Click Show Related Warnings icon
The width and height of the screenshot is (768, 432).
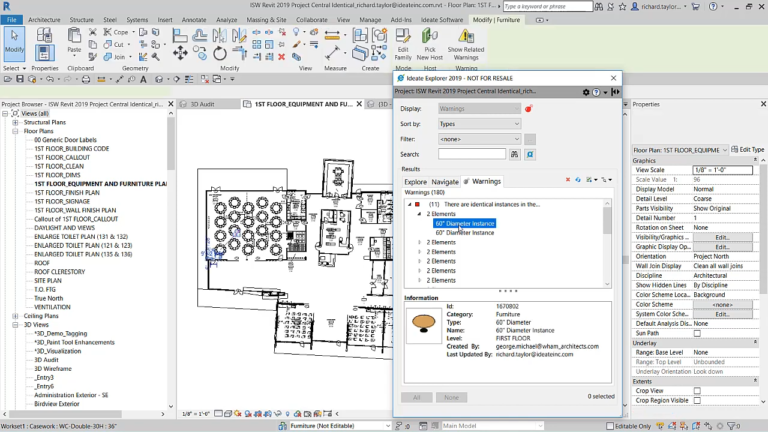(466, 44)
